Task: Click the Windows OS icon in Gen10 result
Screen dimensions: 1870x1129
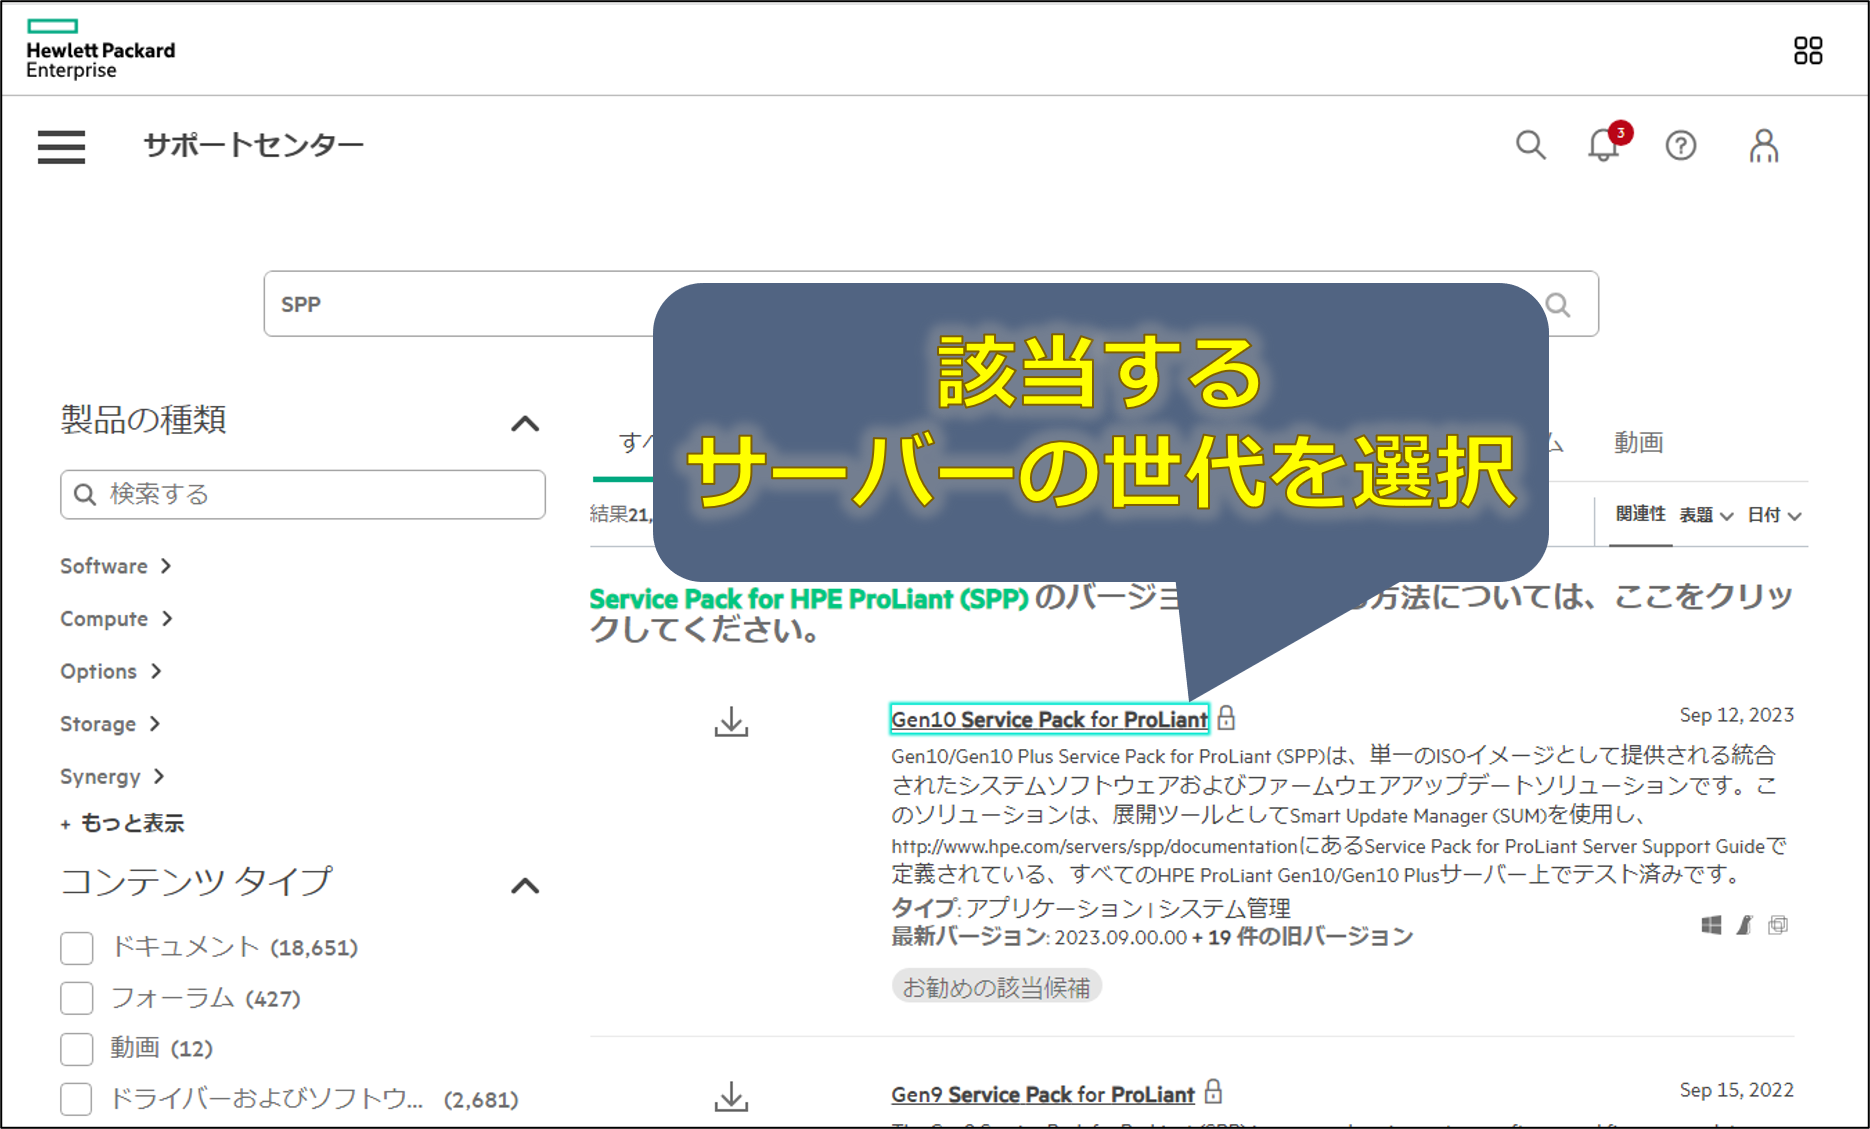Action: click(1711, 925)
